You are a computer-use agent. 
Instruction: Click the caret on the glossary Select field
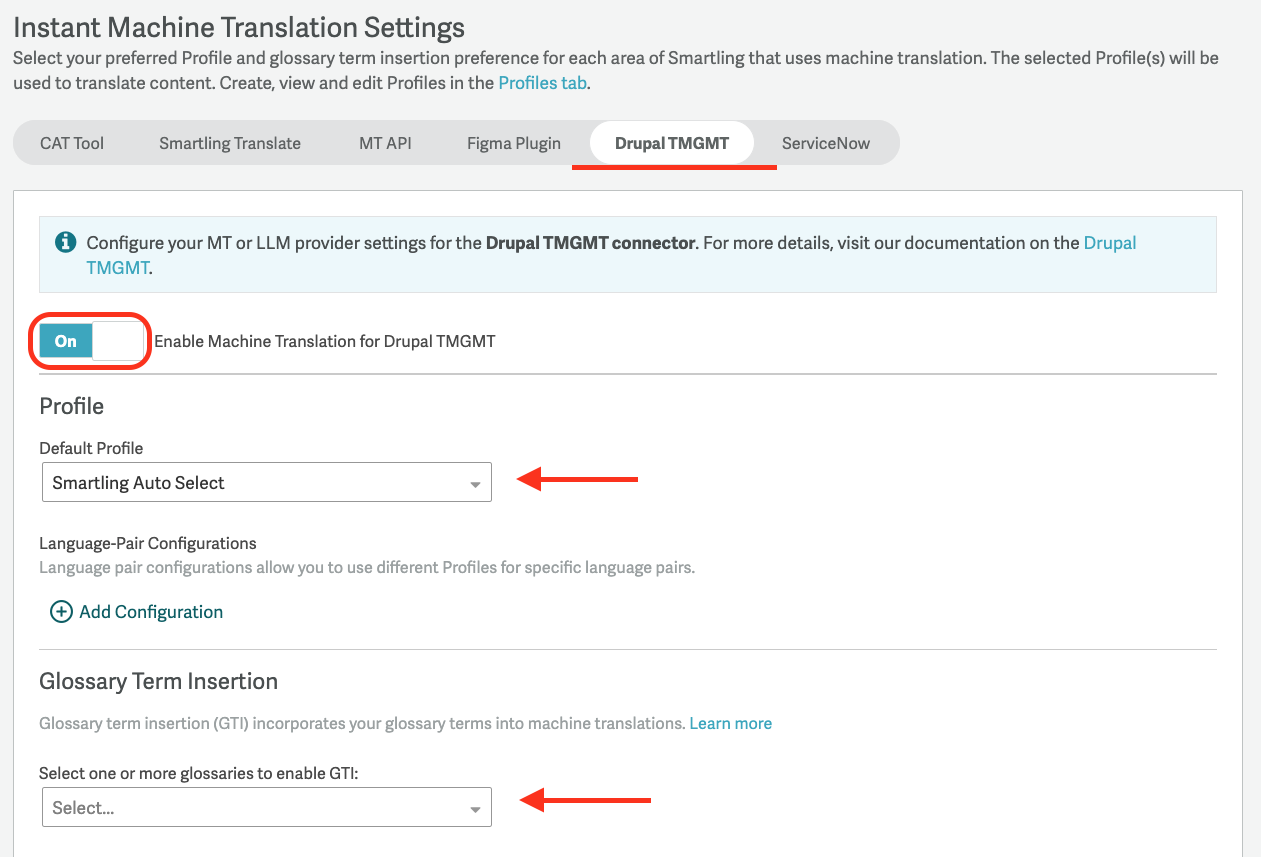pos(475,809)
